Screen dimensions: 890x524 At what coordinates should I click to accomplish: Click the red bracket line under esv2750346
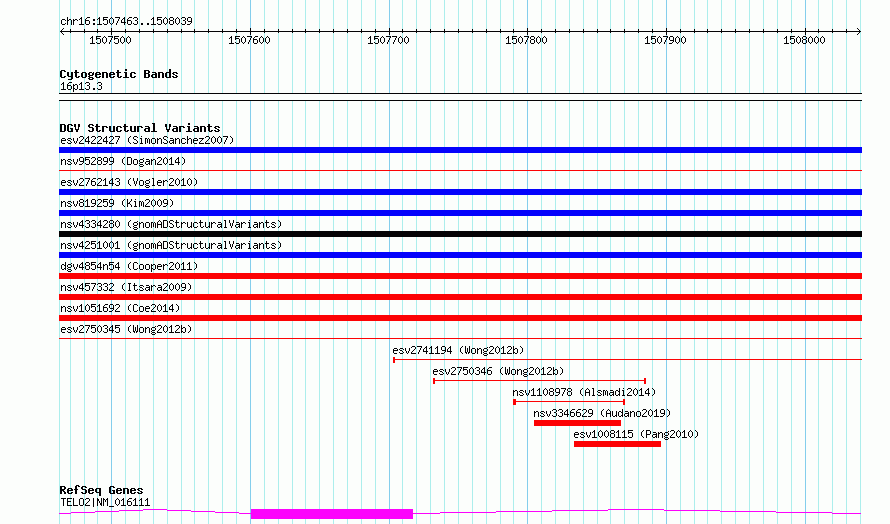539,381
